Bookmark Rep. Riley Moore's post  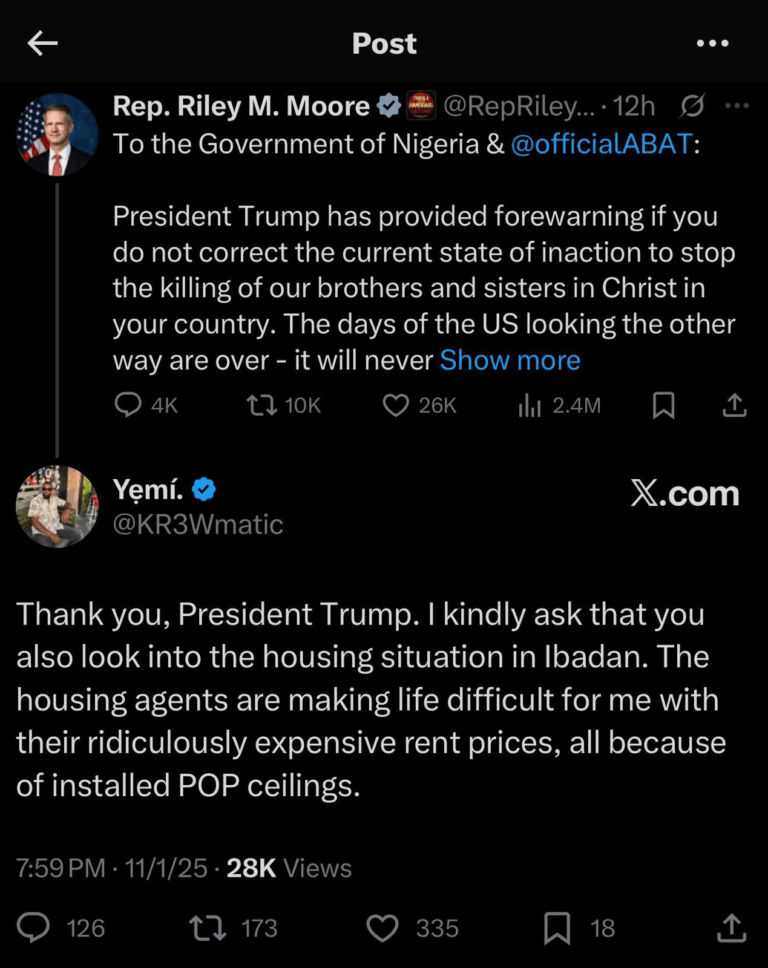point(663,405)
